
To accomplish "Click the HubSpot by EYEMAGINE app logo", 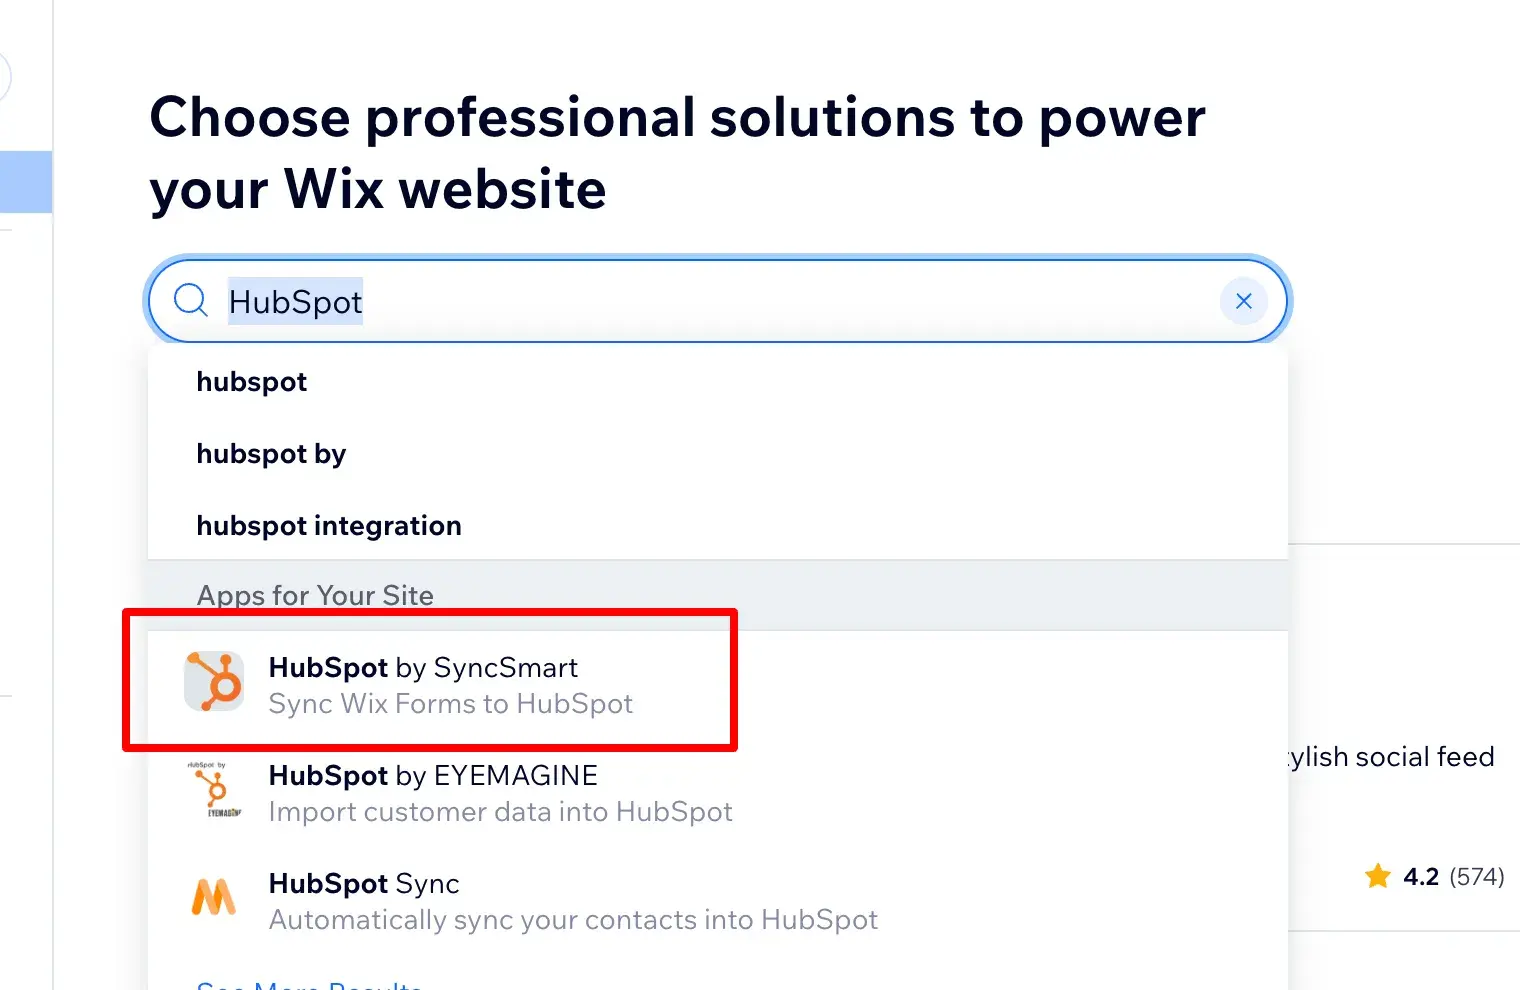I will [x=214, y=790].
